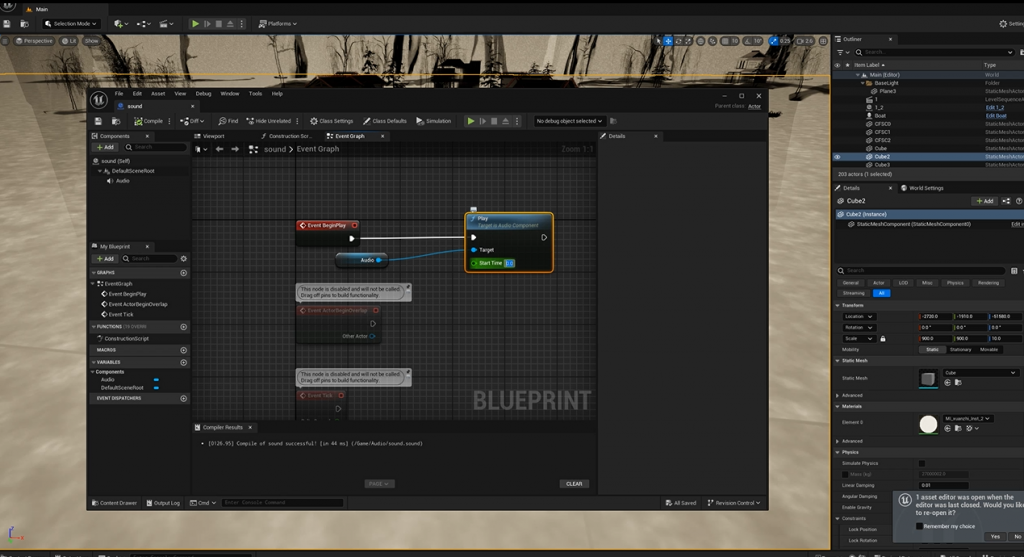Toggle Hide Unrelated nodes

pyautogui.click(x=268, y=121)
